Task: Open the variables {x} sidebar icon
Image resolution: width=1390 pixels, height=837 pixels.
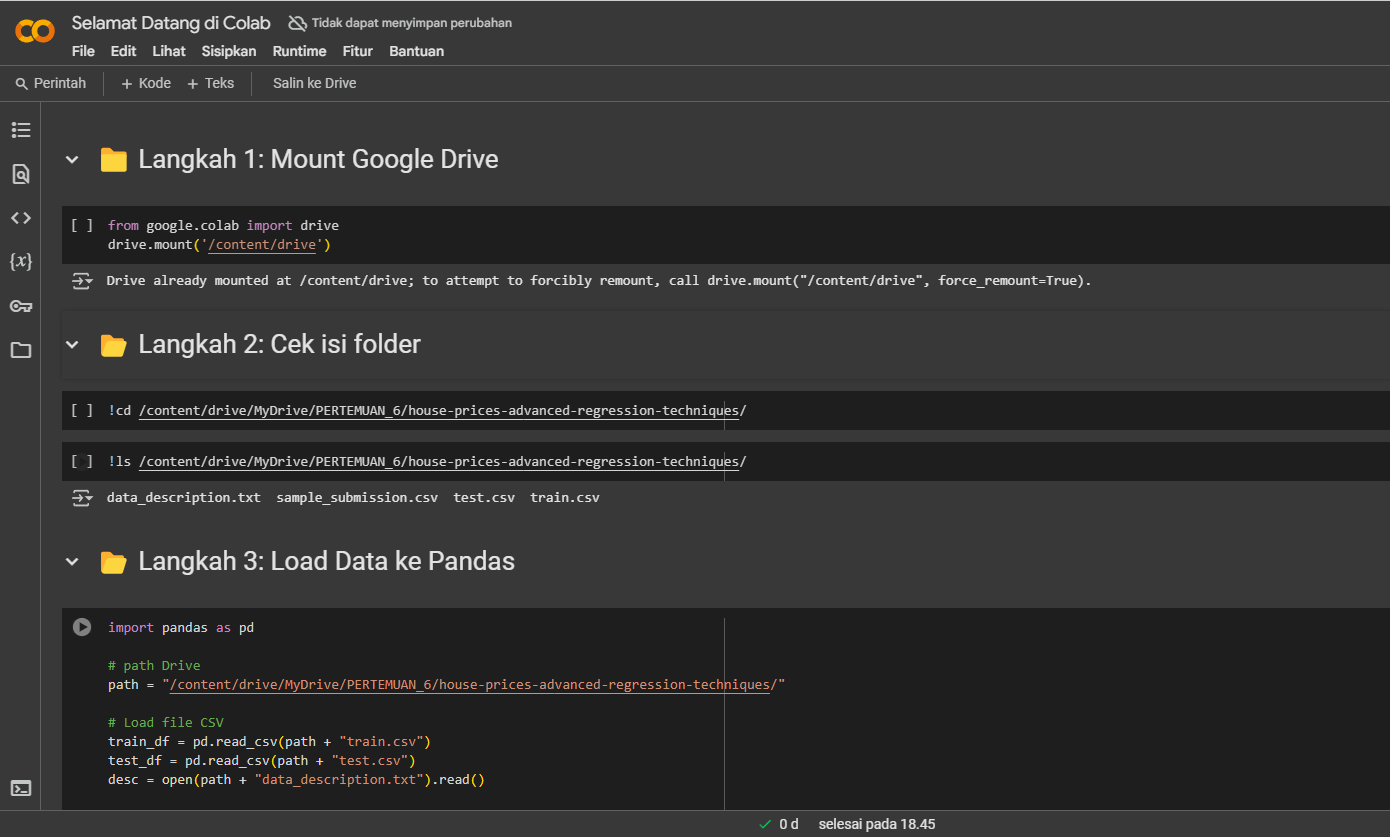Action: point(21,261)
